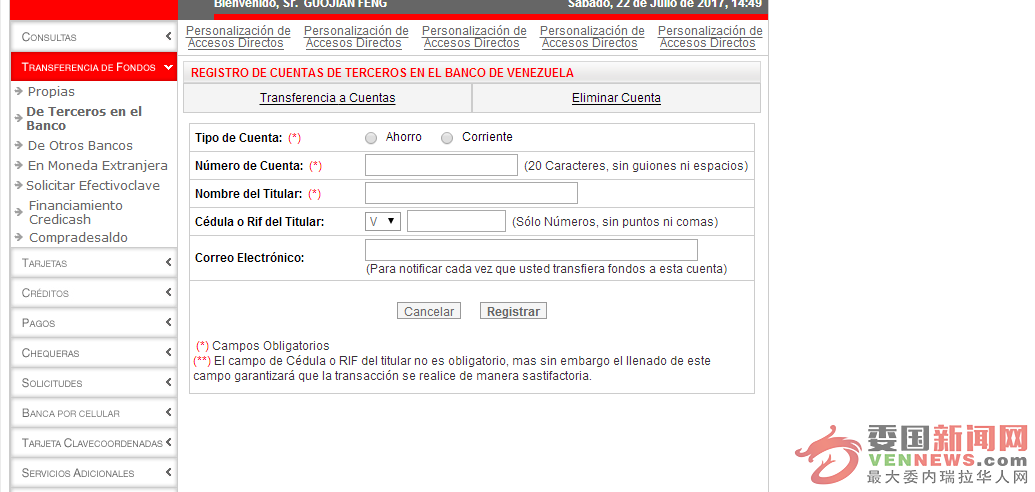Select the Corriente account type radio button
1035x492 pixels.
(x=448, y=138)
